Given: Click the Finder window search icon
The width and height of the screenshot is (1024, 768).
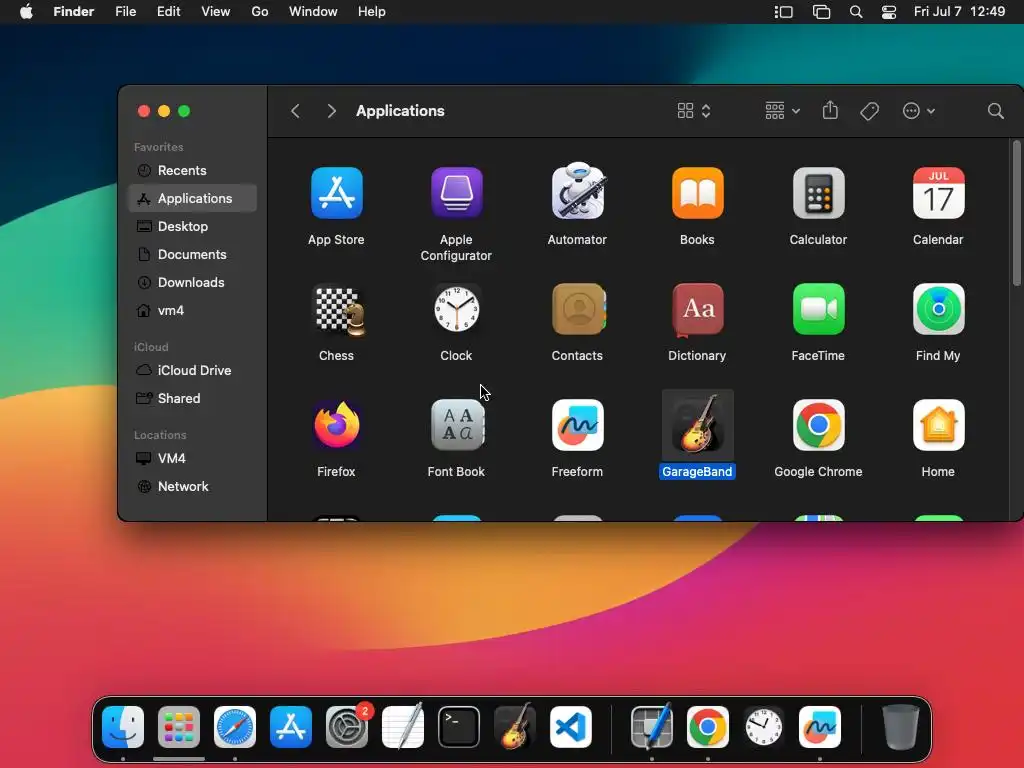Looking at the screenshot, I should click(x=995, y=111).
